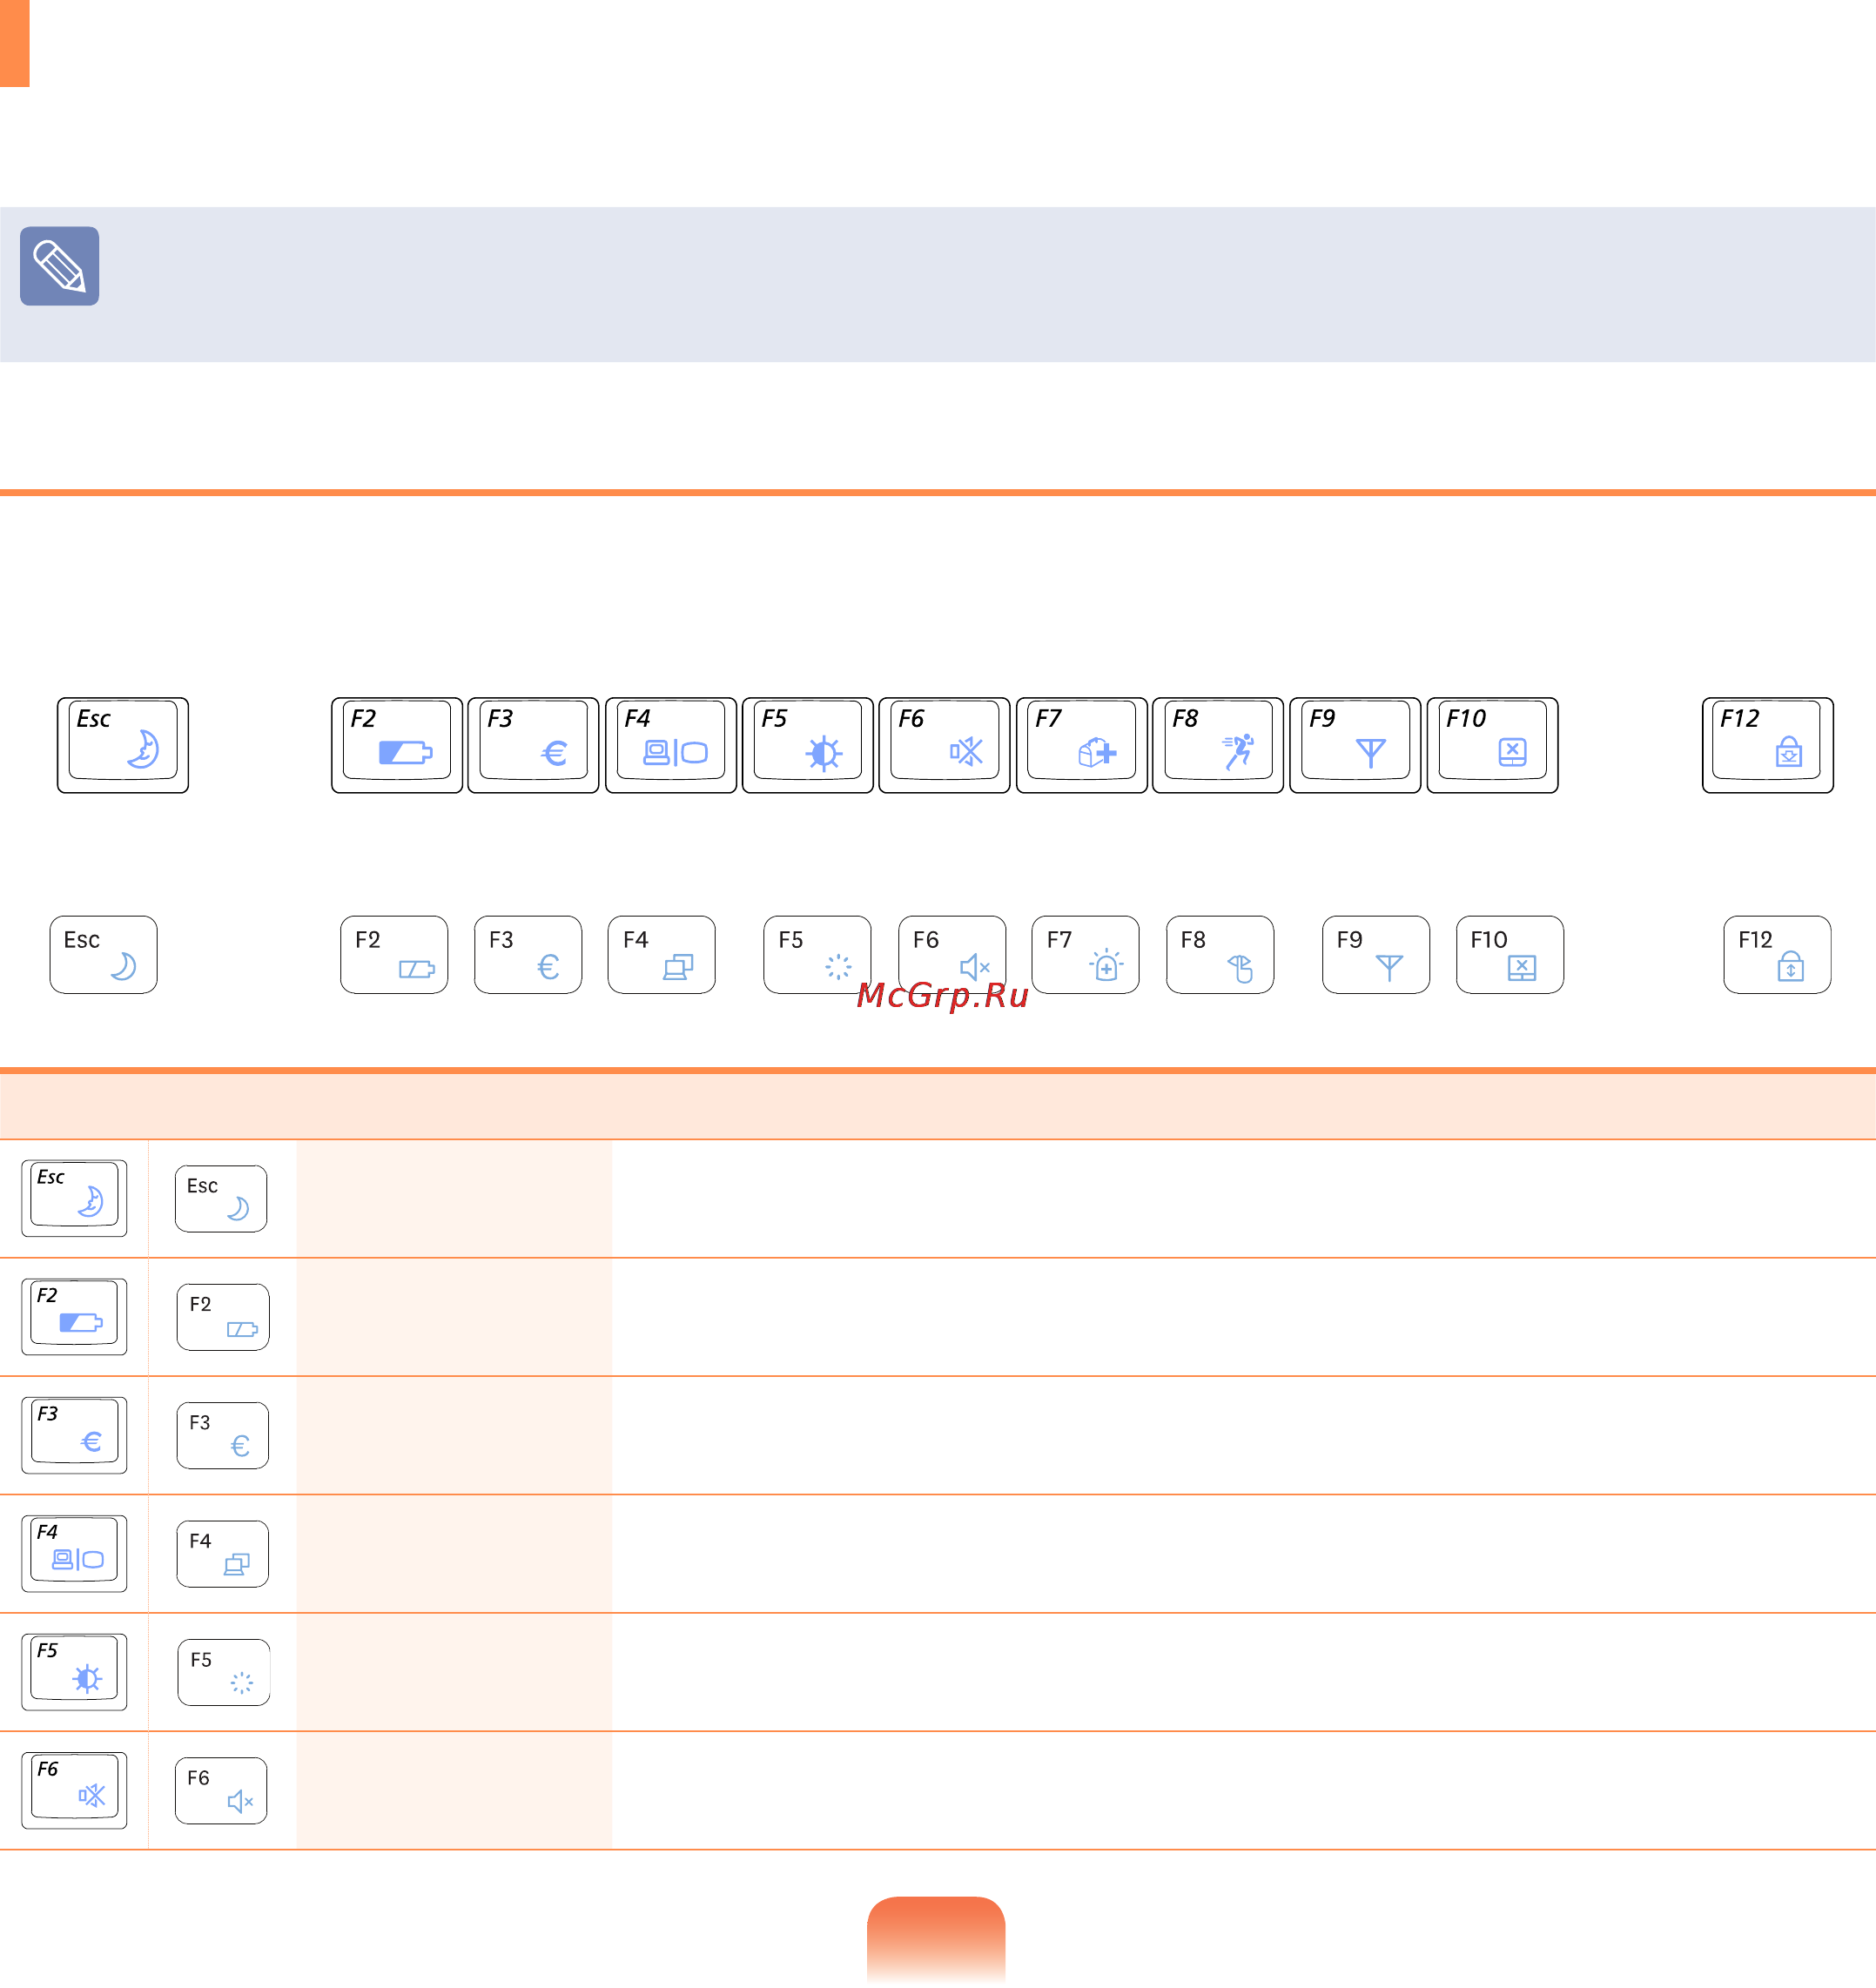Image resolution: width=1876 pixels, height=1988 pixels.
Task: Click the rounded F5 backlight key in the table
Action: point(224,1672)
